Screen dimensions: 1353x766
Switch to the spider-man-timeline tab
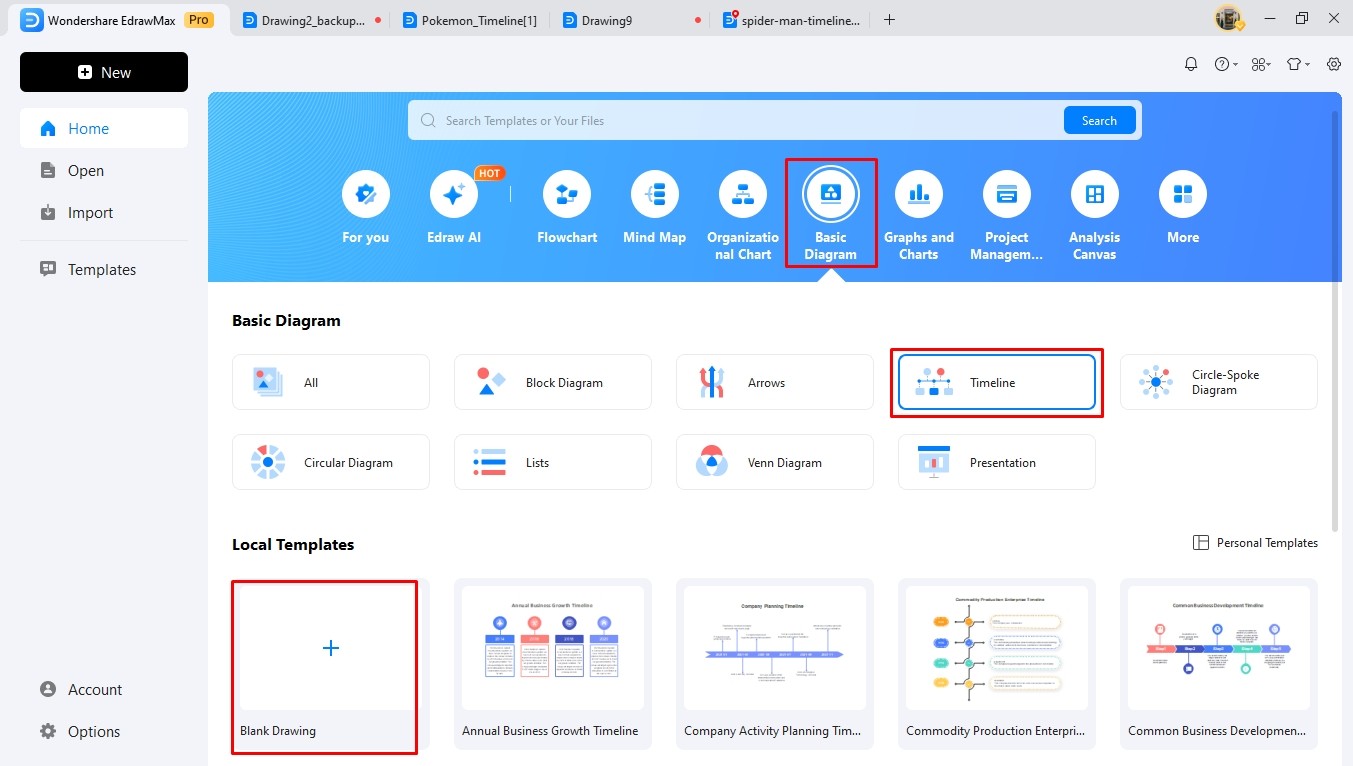click(x=790, y=20)
